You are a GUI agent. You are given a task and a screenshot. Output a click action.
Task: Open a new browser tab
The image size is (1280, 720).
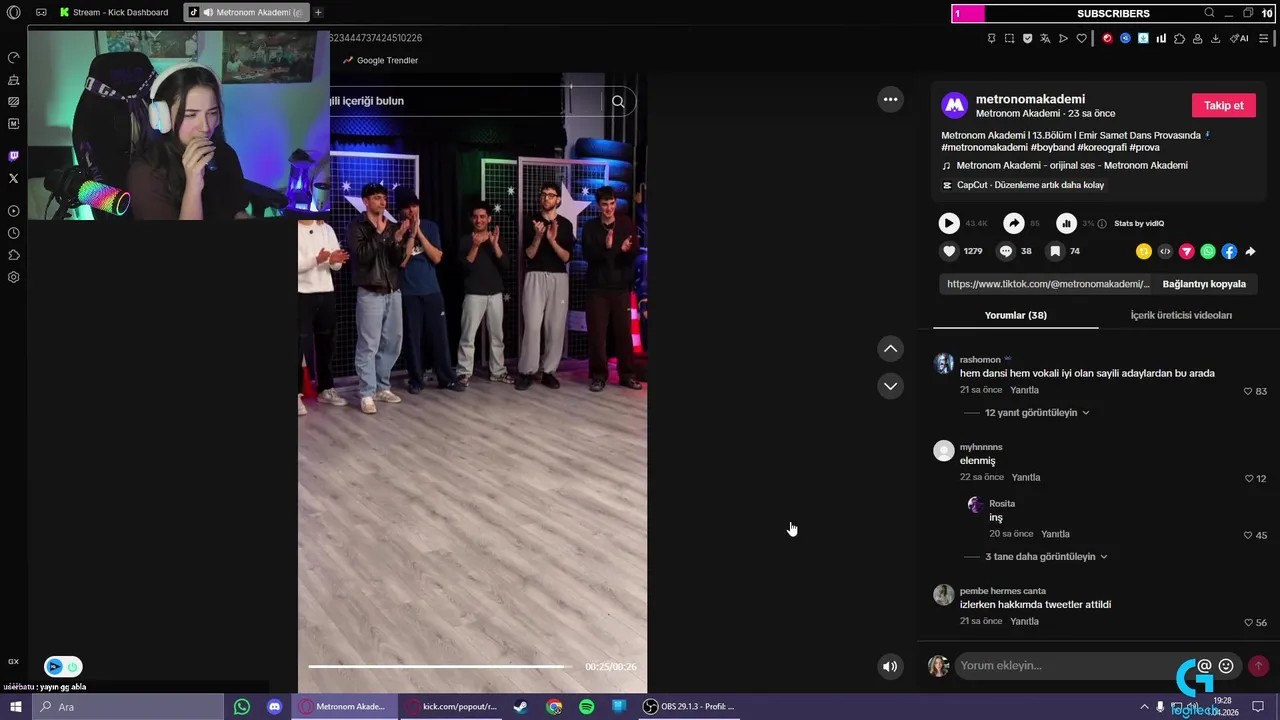click(318, 13)
